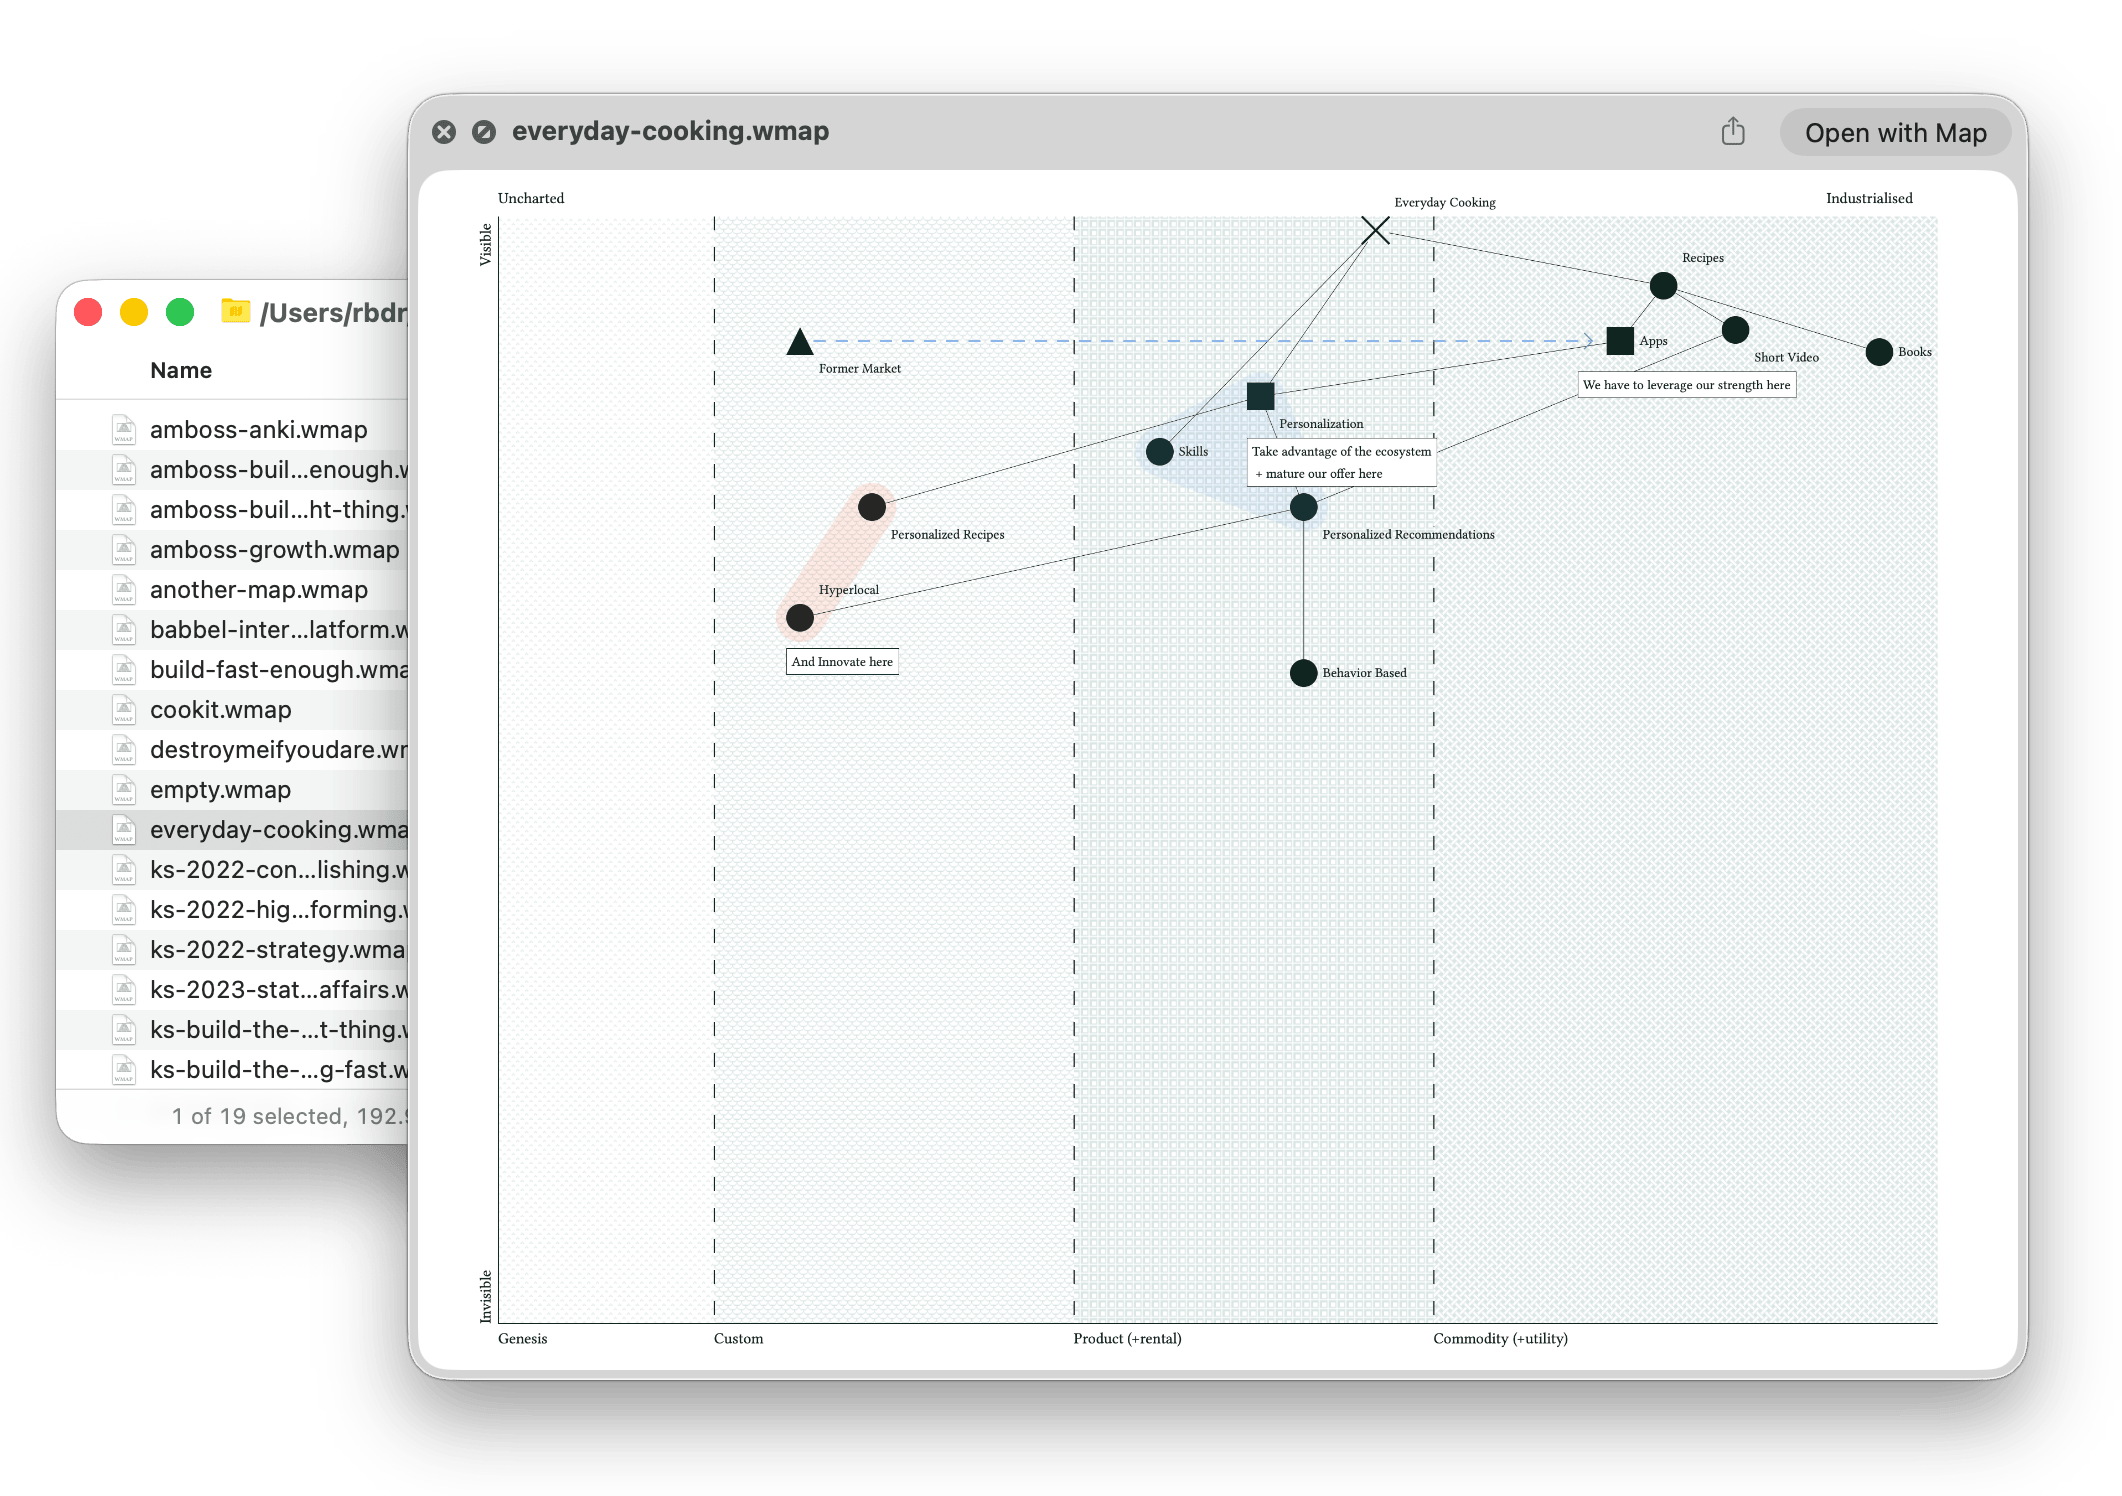2122x1496 pixels.
Task: Click the folder icon in Finder title
Action: [235, 312]
